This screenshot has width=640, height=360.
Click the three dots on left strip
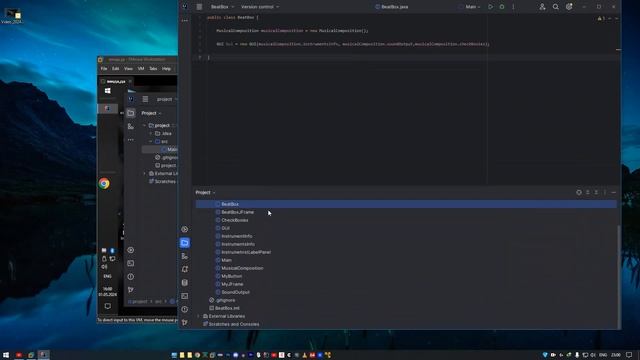[x=185, y=20]
